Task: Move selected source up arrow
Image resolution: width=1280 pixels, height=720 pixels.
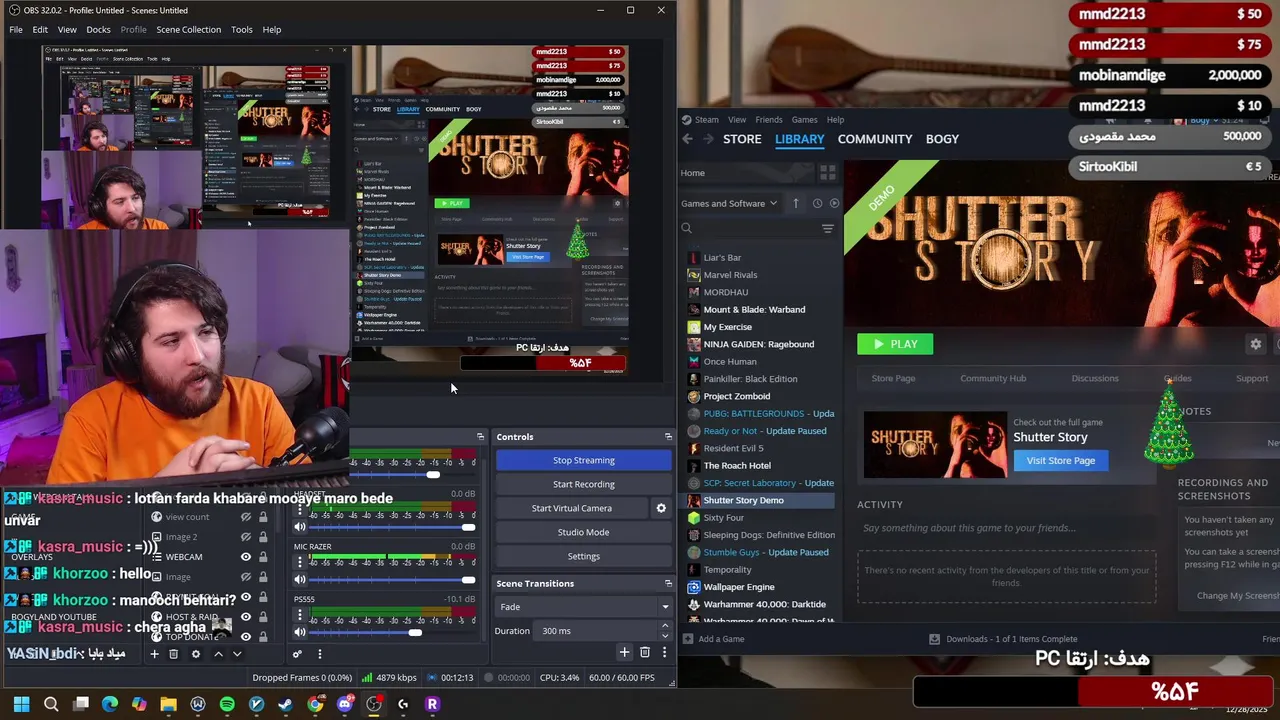Action: tap(218, 654)
